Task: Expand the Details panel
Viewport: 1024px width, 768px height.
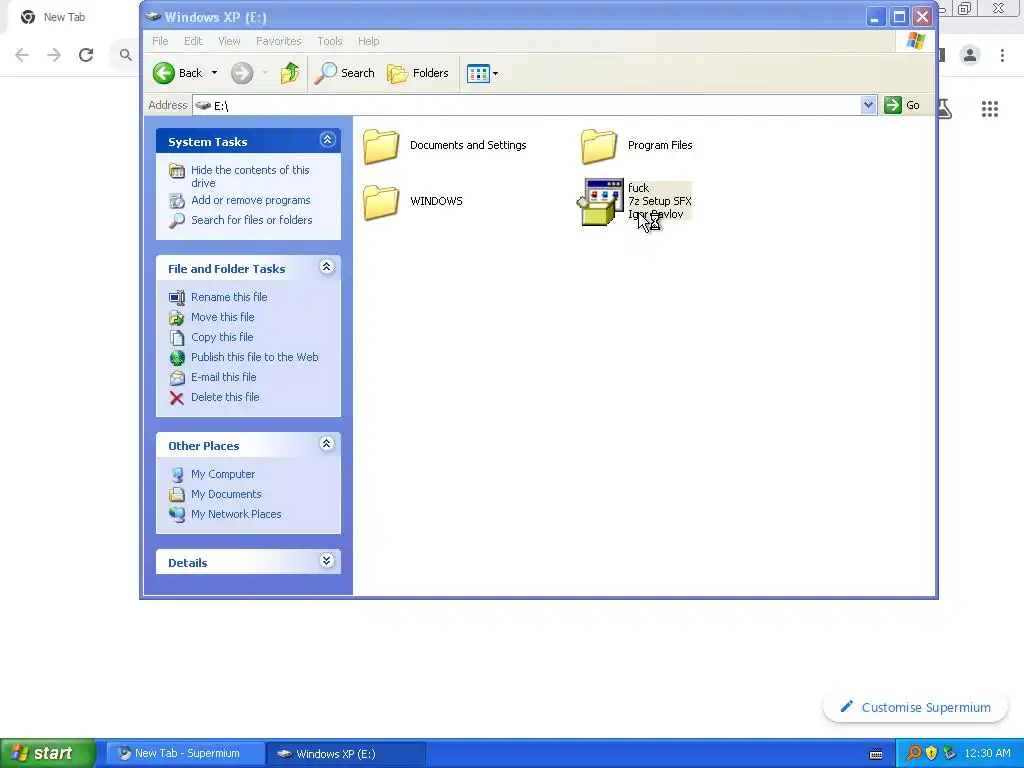Action: (x=327, y=561)
